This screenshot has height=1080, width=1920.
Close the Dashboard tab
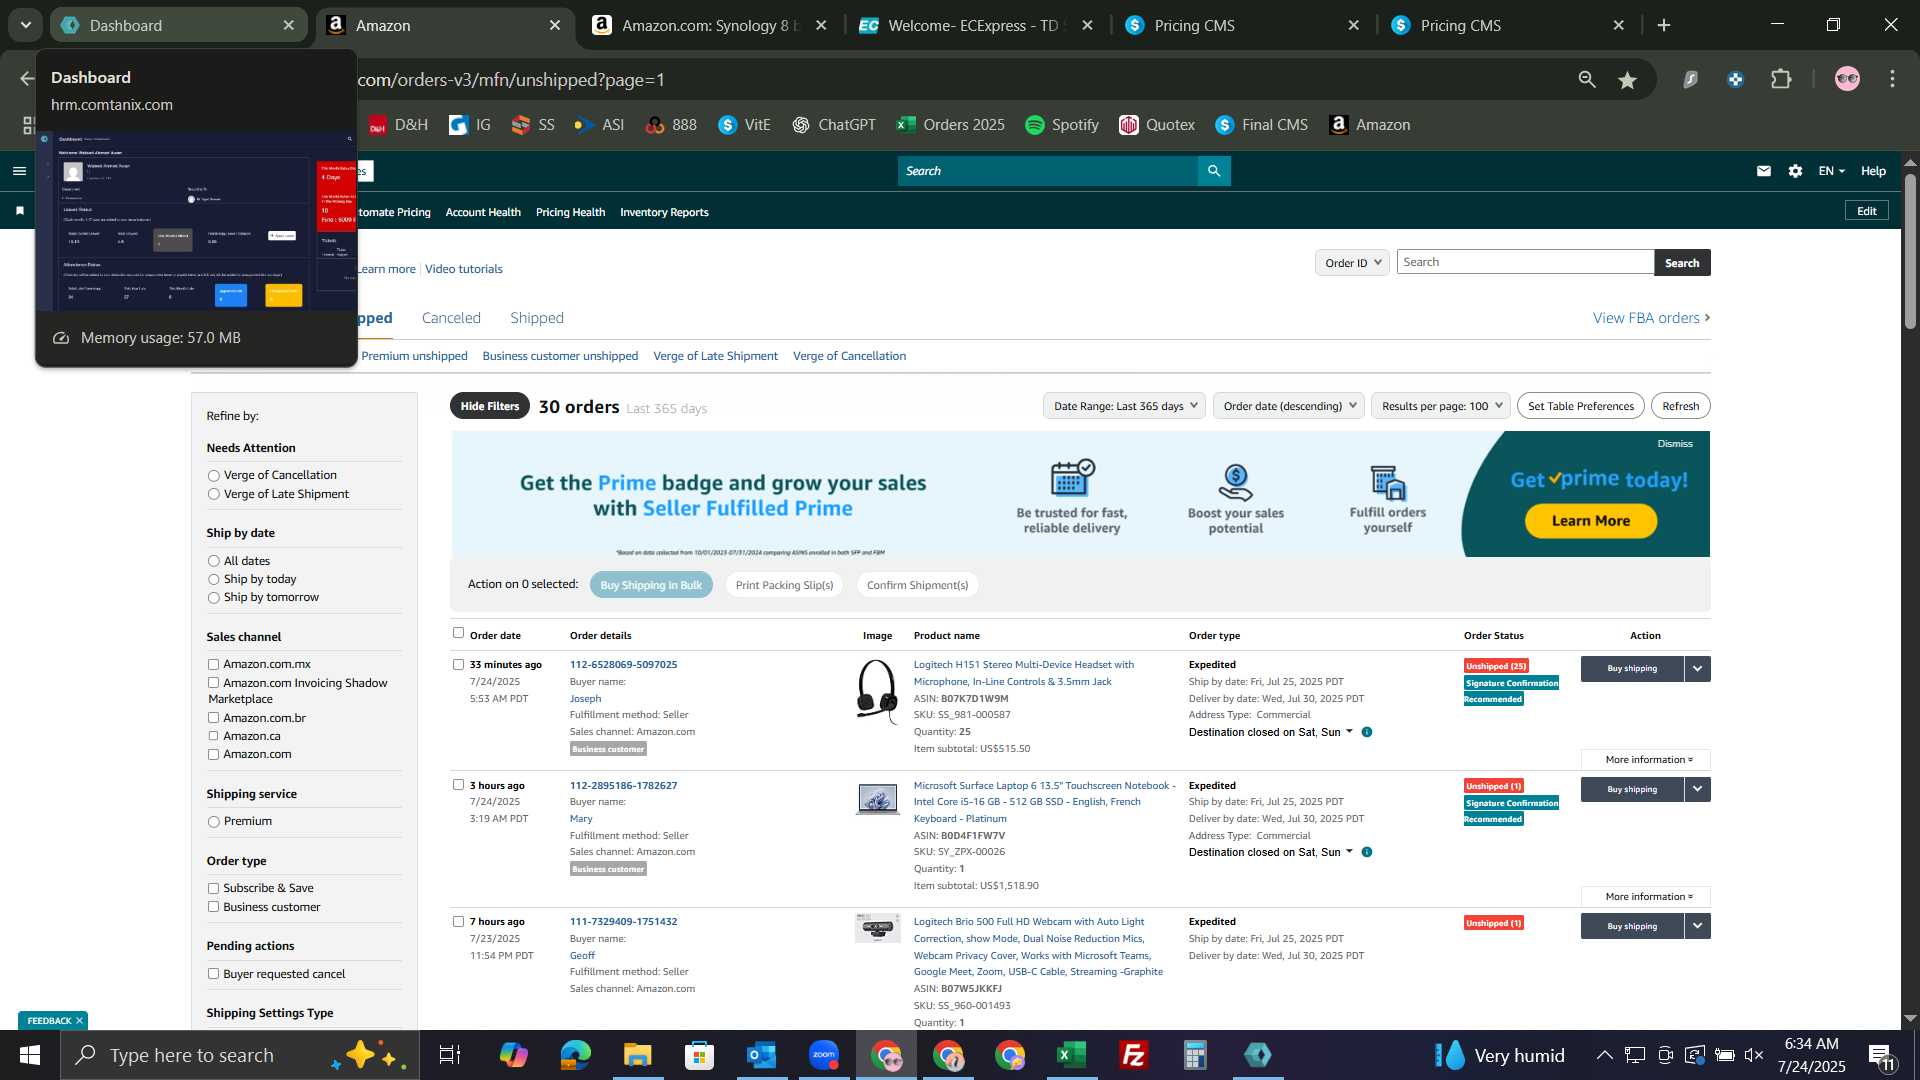point(289,25)
